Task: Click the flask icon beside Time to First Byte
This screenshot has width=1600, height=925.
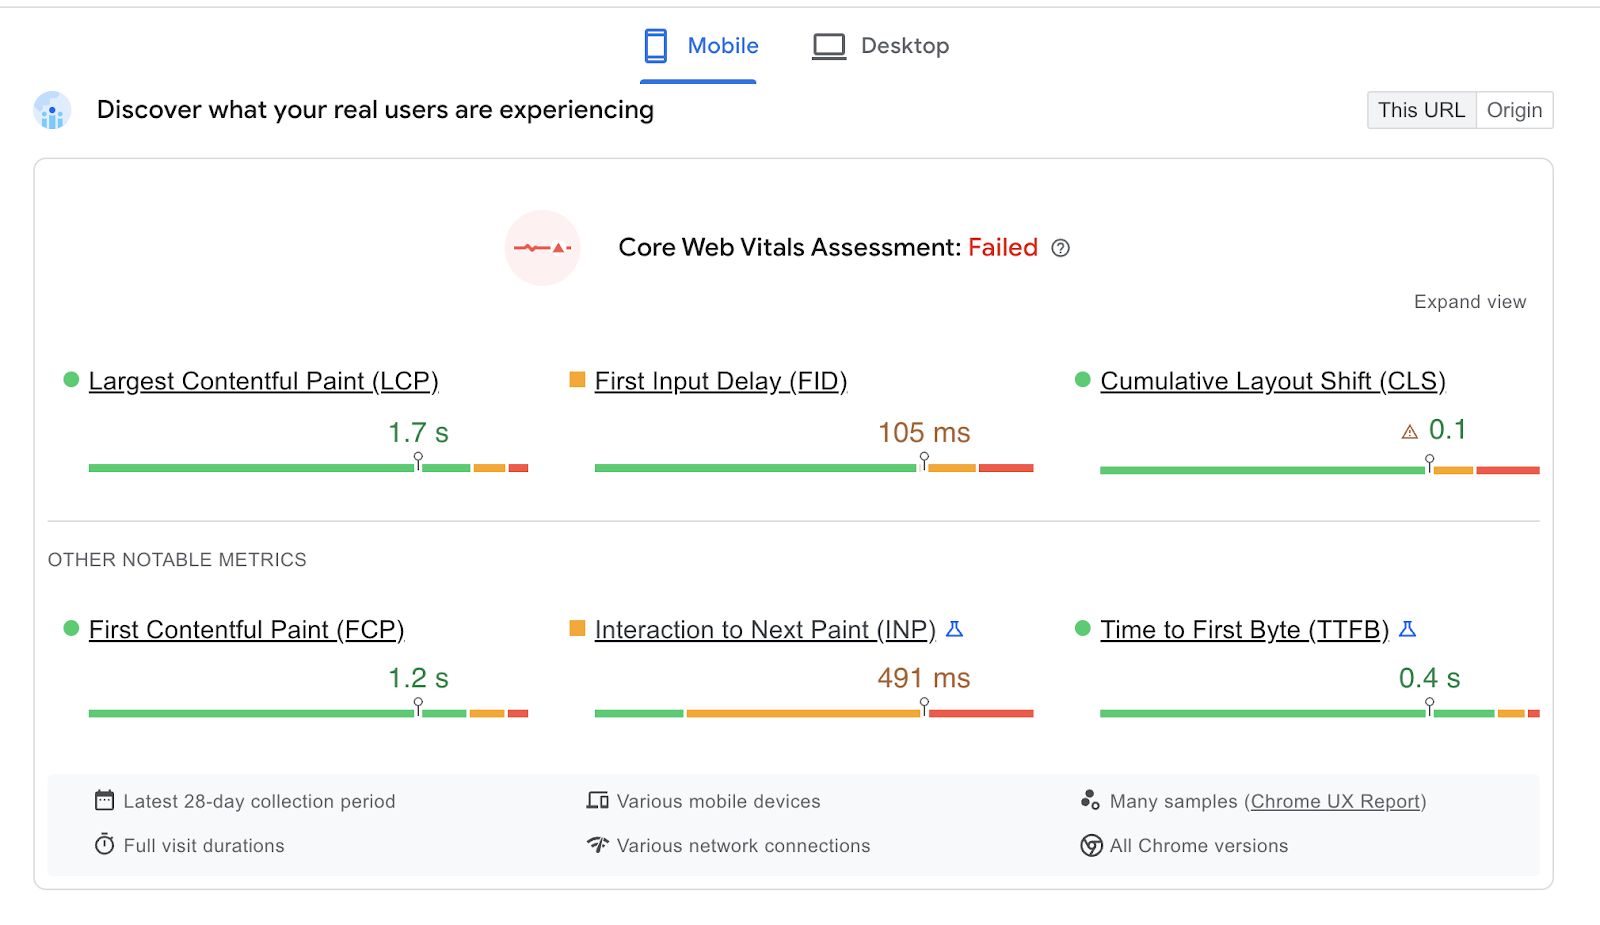Action: [x=1408, y=629]
